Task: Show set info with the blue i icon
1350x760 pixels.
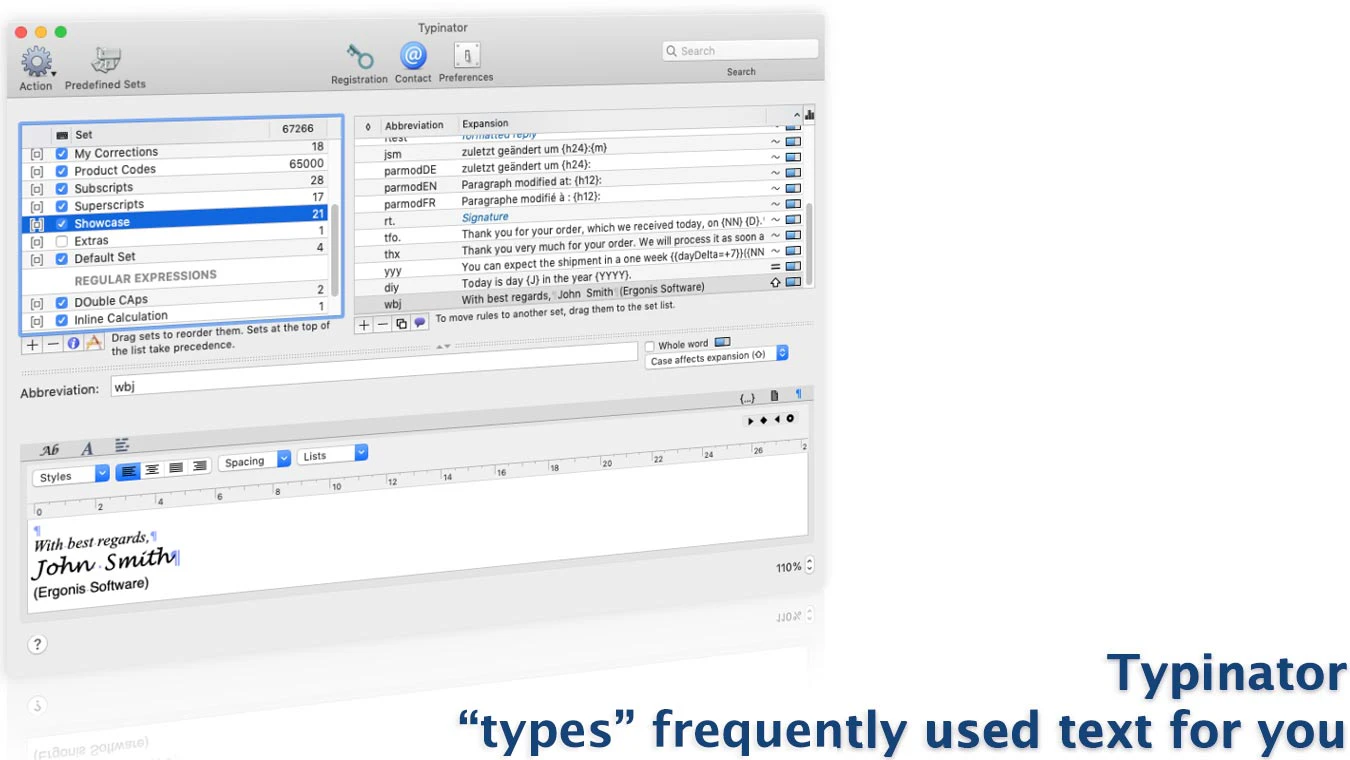Action: coord(74,343)
